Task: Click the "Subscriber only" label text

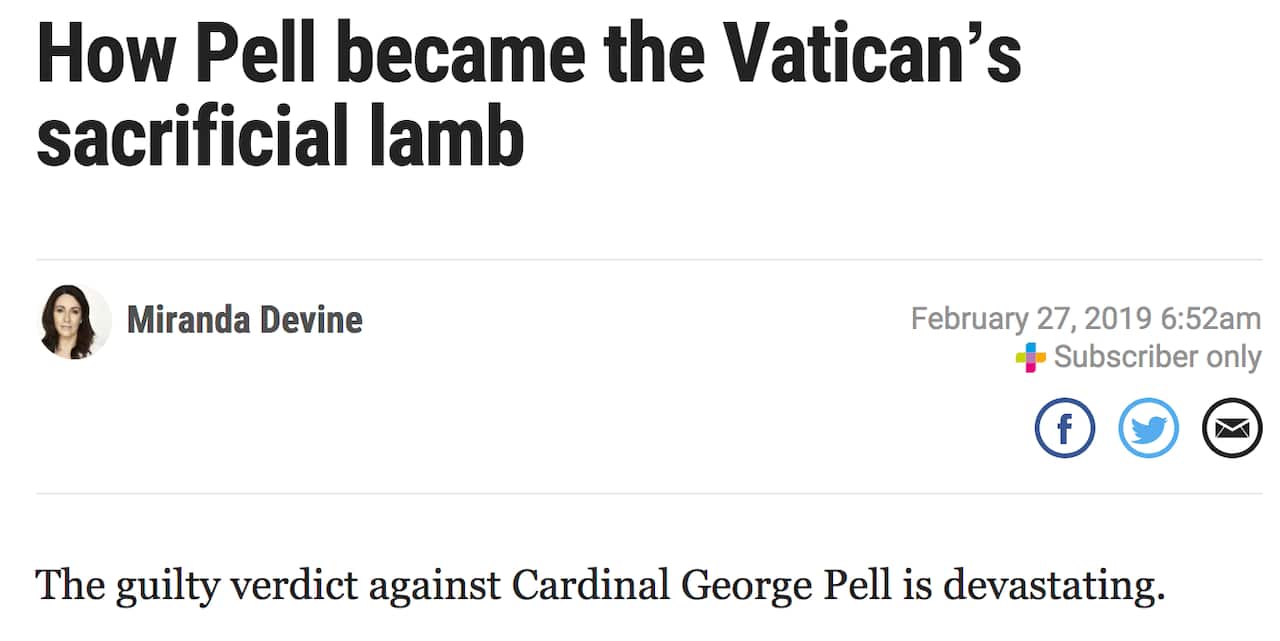Action: (x=1157, y=357)
